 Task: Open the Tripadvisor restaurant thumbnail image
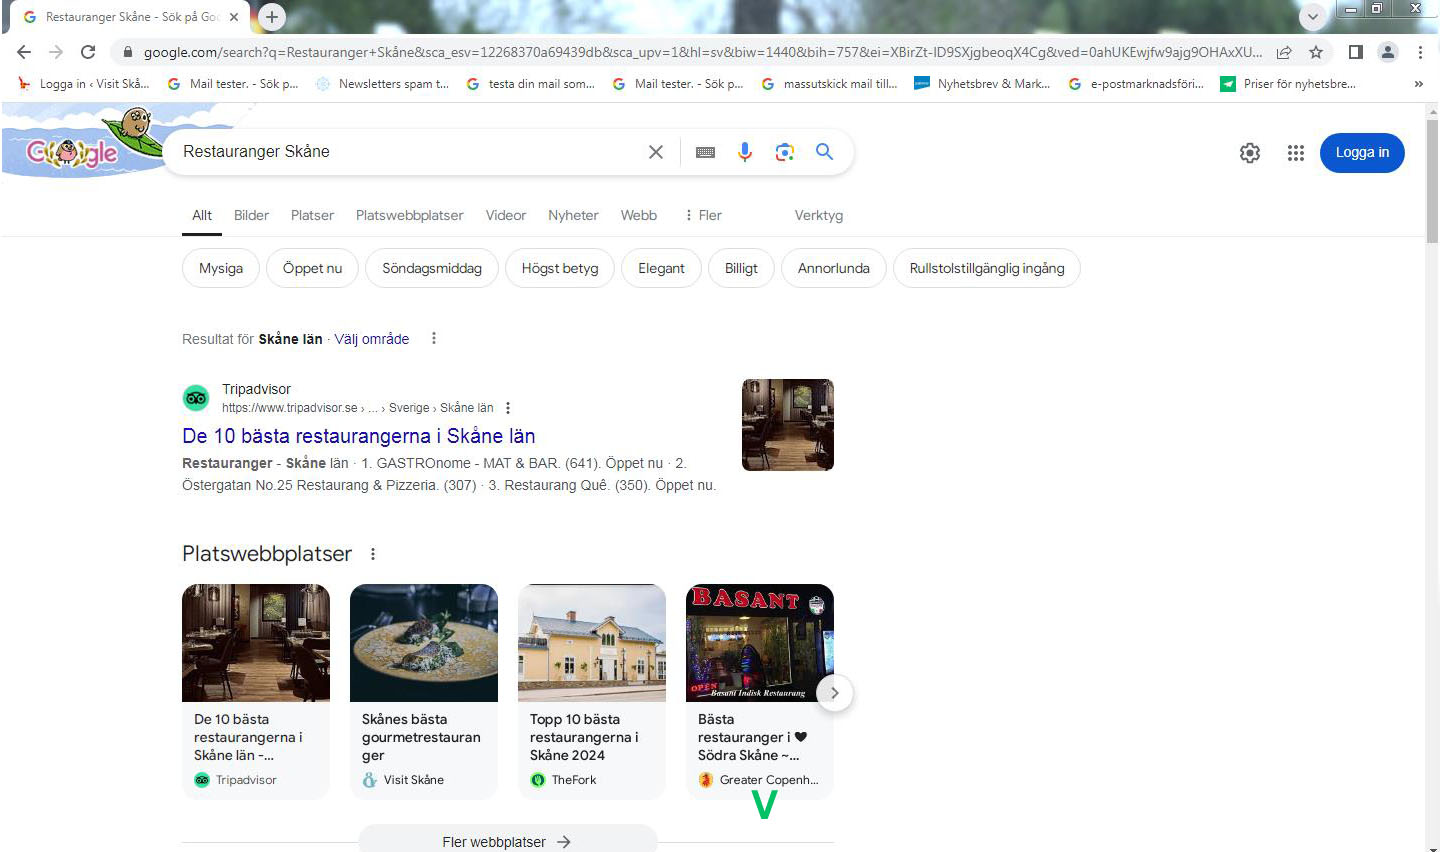click(x=788, y=425)
